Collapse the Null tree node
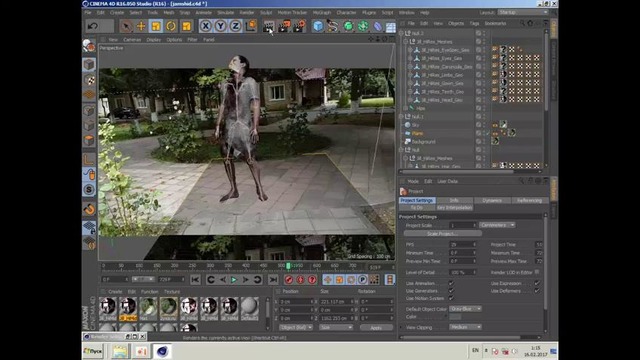Screen dimensions: 640x360 pyautogui.click(x=401, y=150)
